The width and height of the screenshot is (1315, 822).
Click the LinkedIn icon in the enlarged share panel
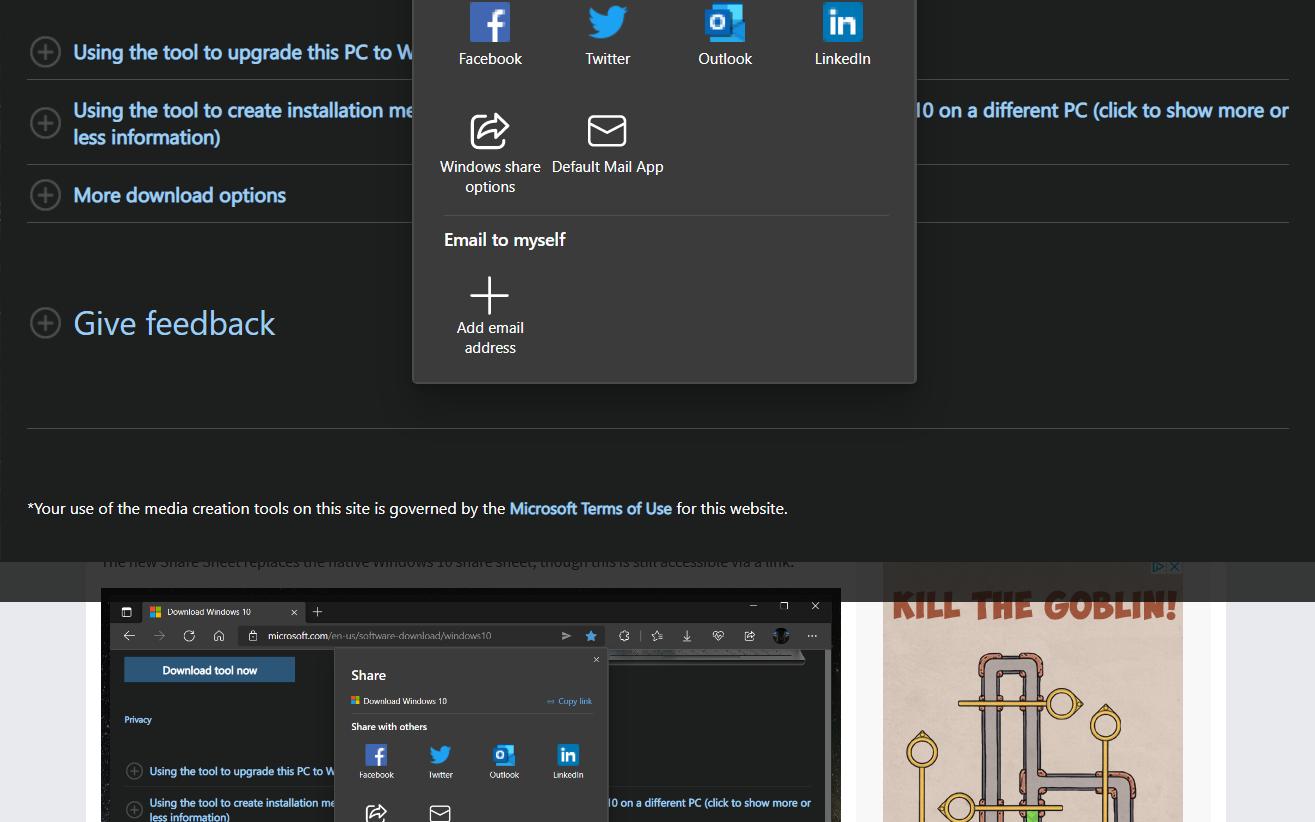tap(843, 22)
